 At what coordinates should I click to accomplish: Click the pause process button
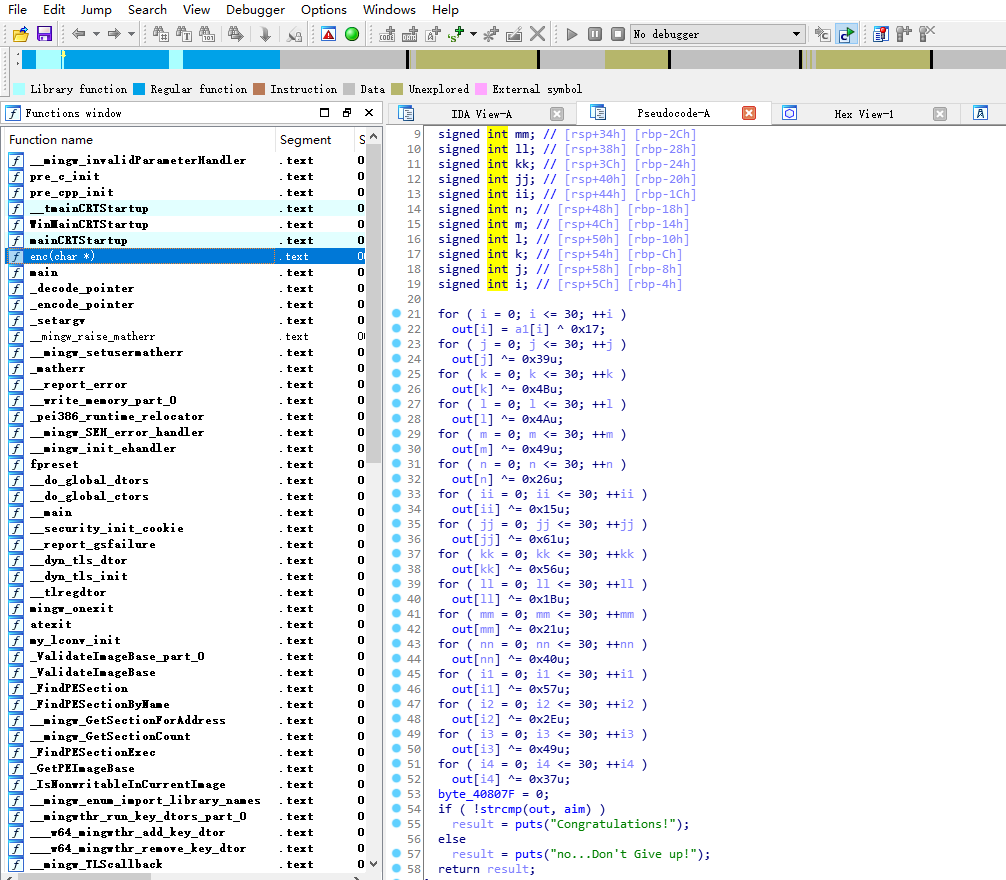pos(595,34)
